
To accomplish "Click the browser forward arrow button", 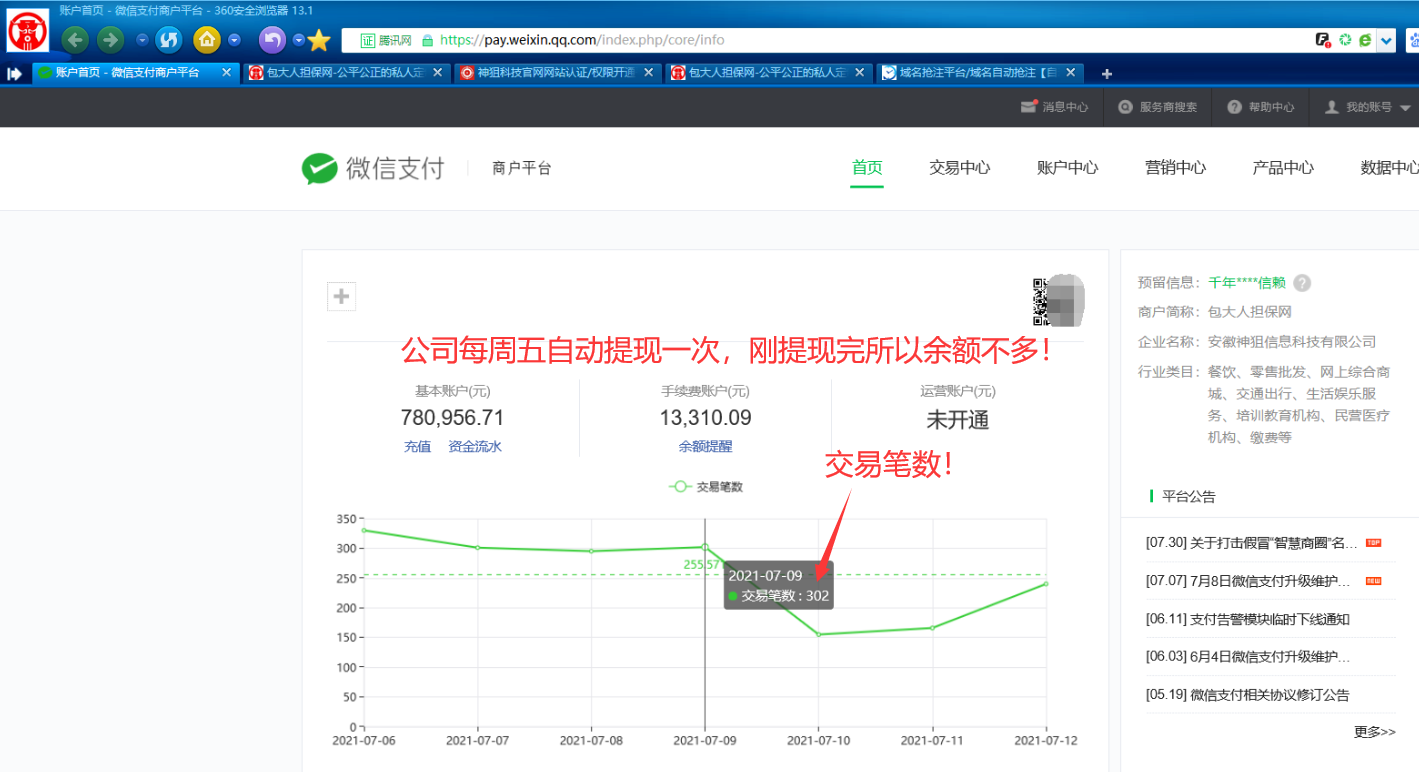I will click(x=110, y=40).
